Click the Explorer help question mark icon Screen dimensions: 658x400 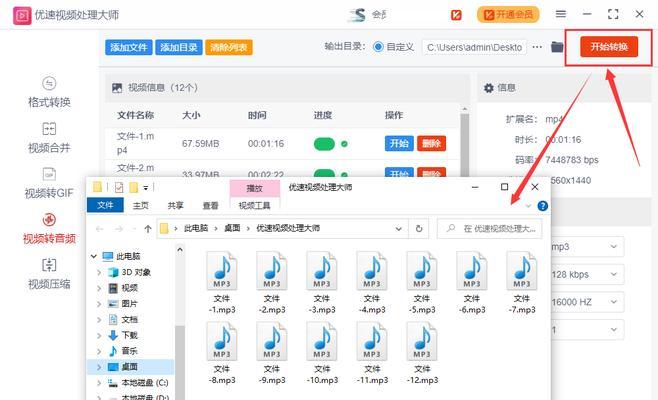(542, 206)
